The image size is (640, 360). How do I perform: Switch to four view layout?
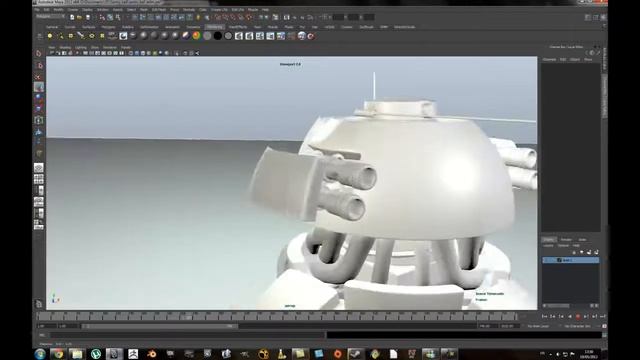[x=39, y=179]
